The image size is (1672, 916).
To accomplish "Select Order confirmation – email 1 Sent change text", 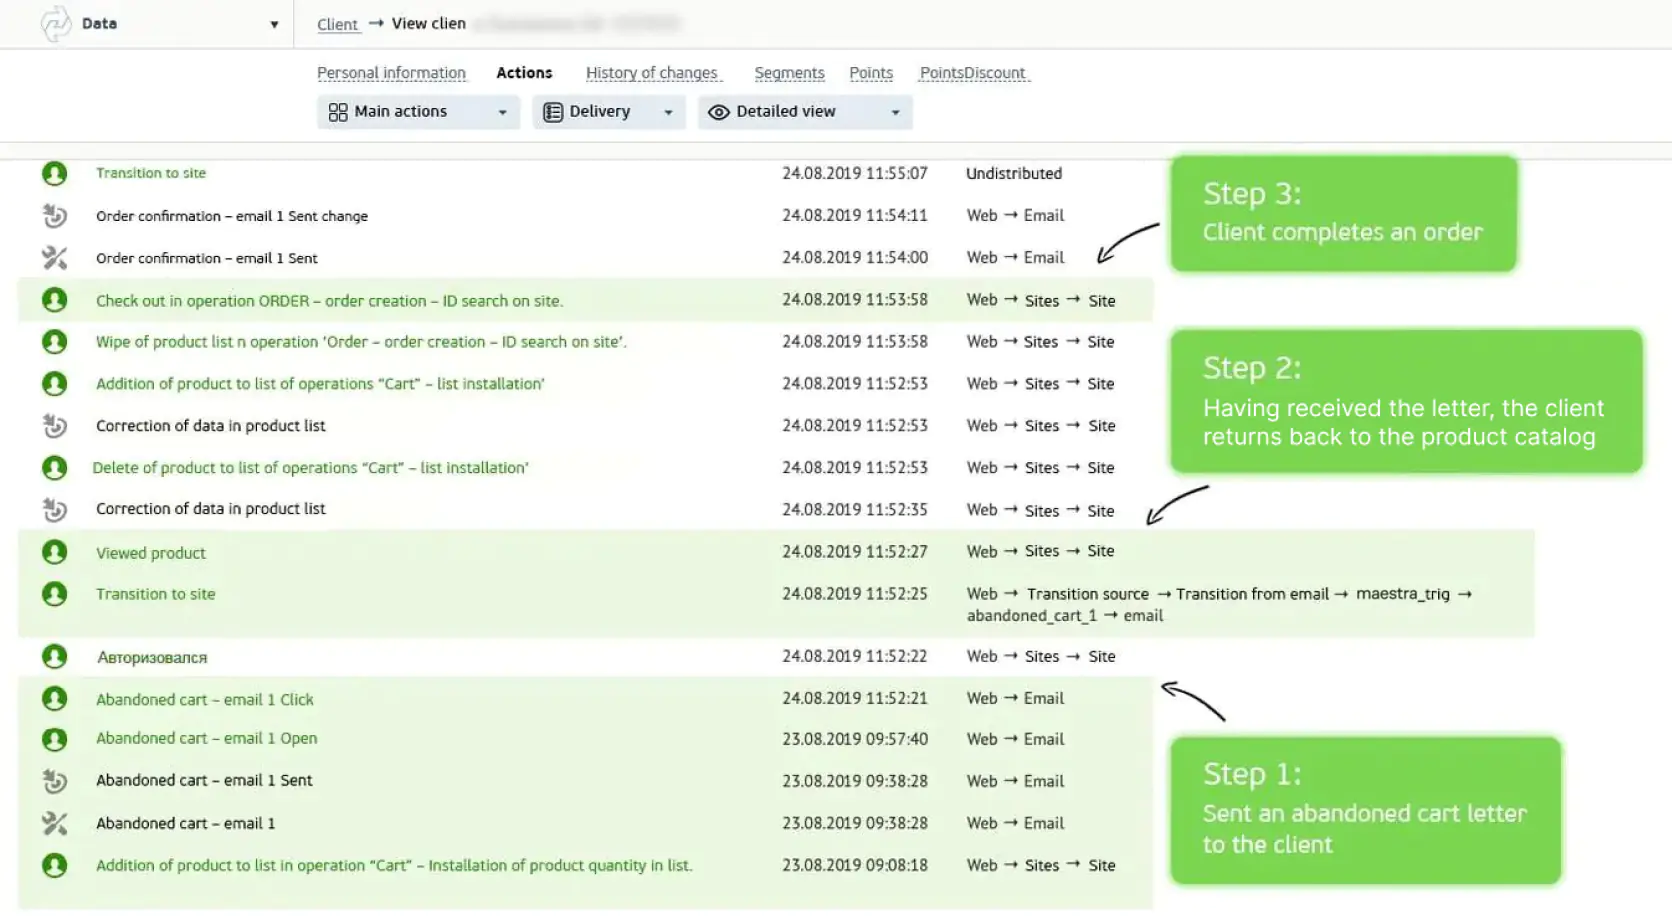I will coord(232,216).
